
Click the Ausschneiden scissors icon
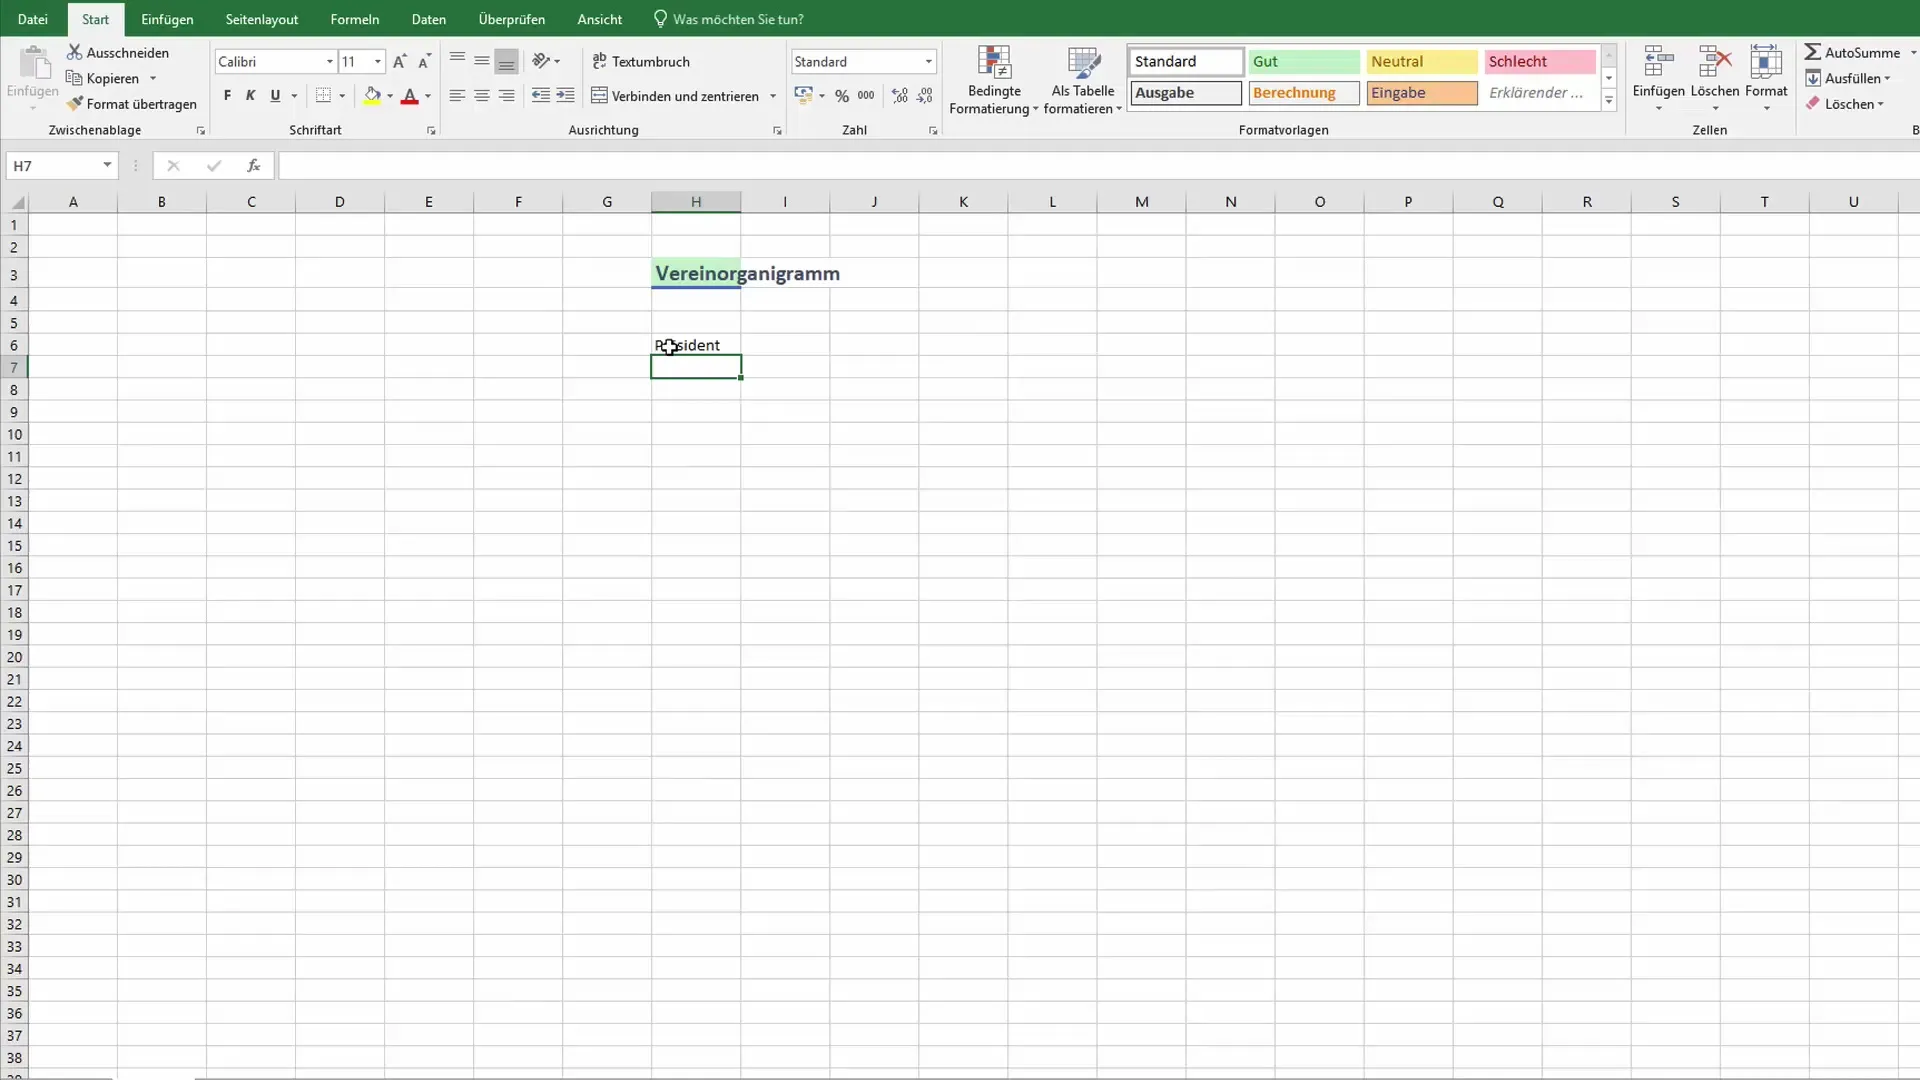[74, 52]
